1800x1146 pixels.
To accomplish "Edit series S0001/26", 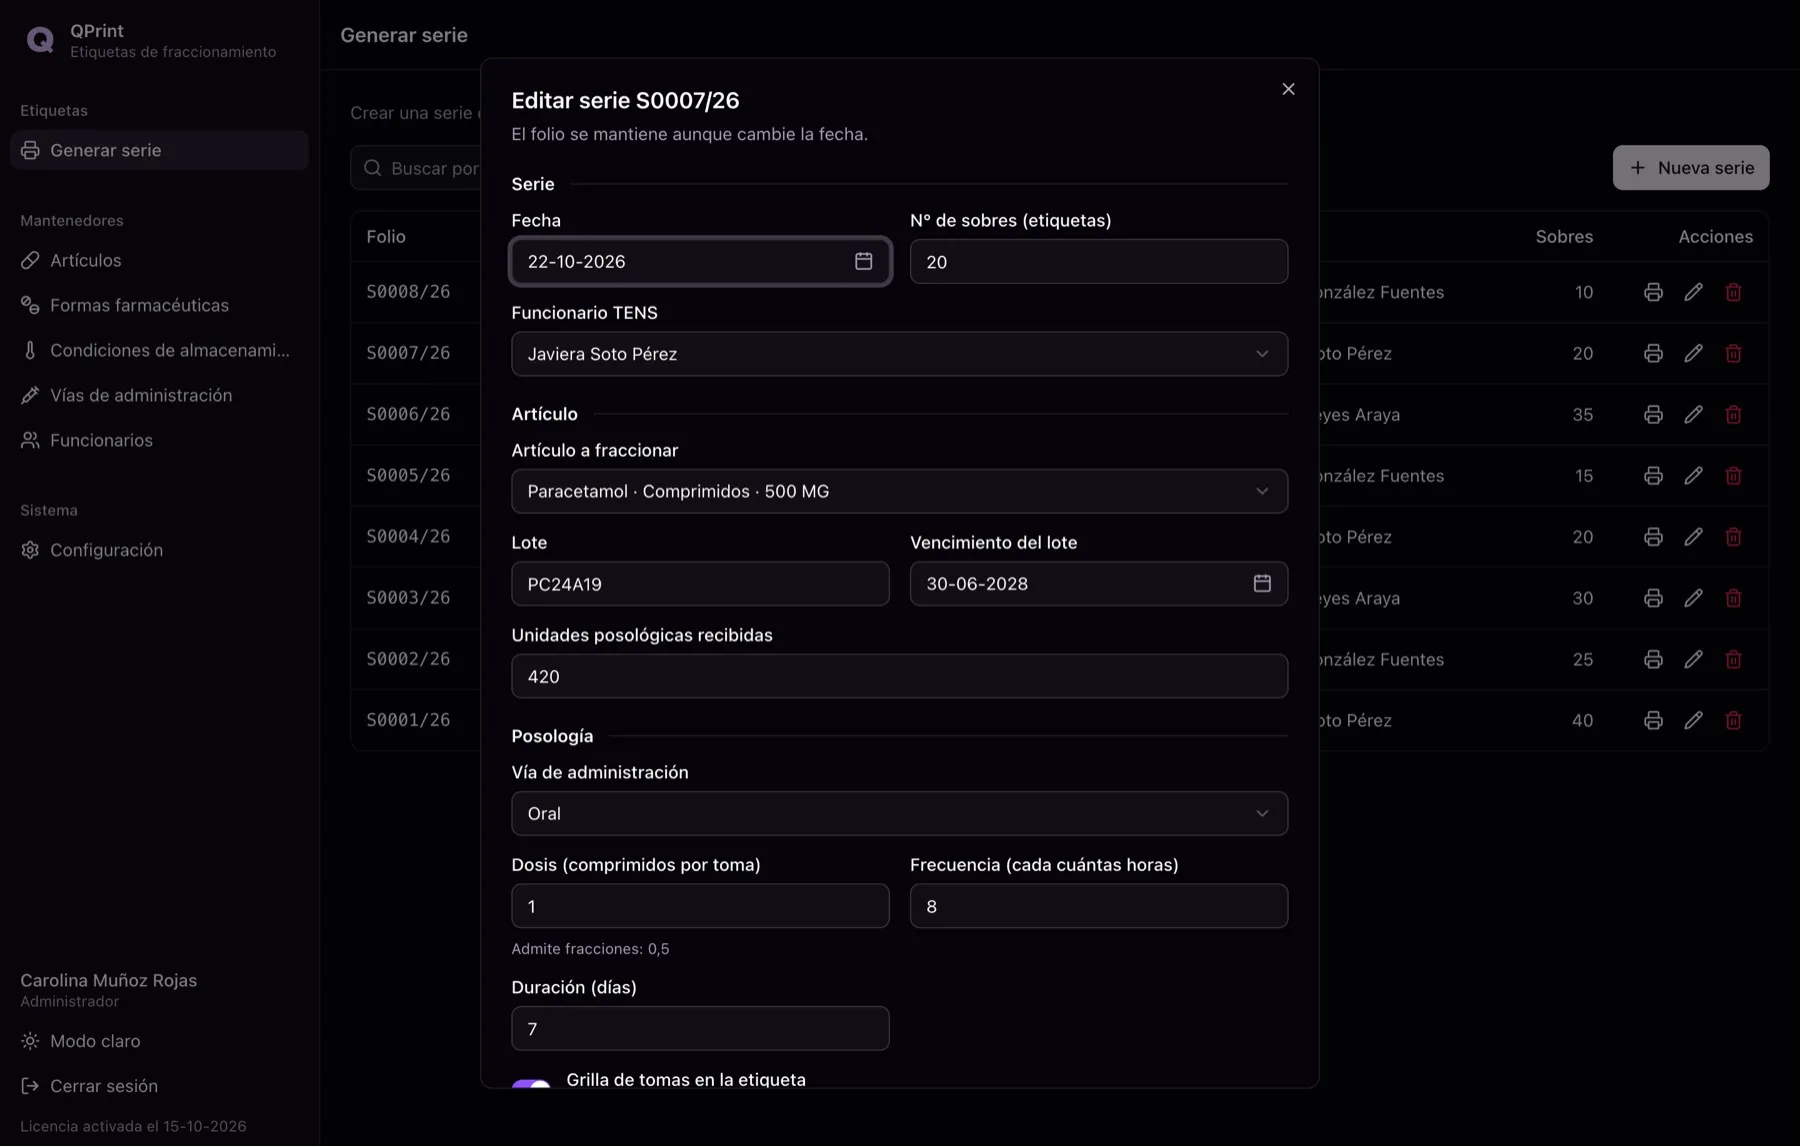I will click(x=1693, y=720).
